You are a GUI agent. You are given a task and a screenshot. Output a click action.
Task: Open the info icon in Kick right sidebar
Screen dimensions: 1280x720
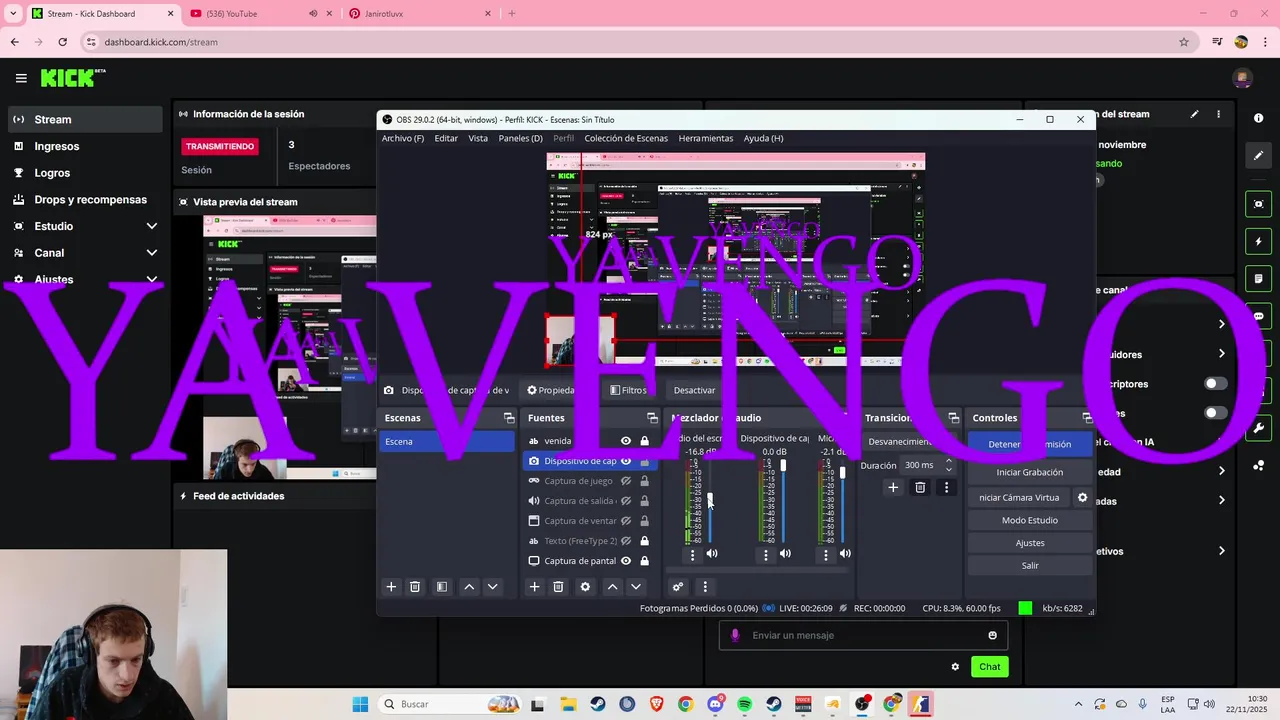click(x=1258, y=118)
